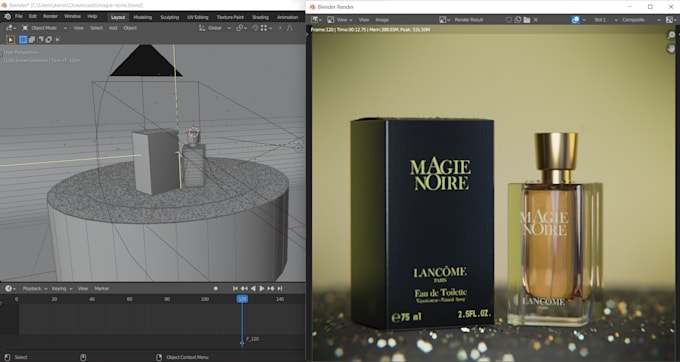
Task: Select the tweak select tool icon
Action: pyautogui.click(x=10, y=39)
